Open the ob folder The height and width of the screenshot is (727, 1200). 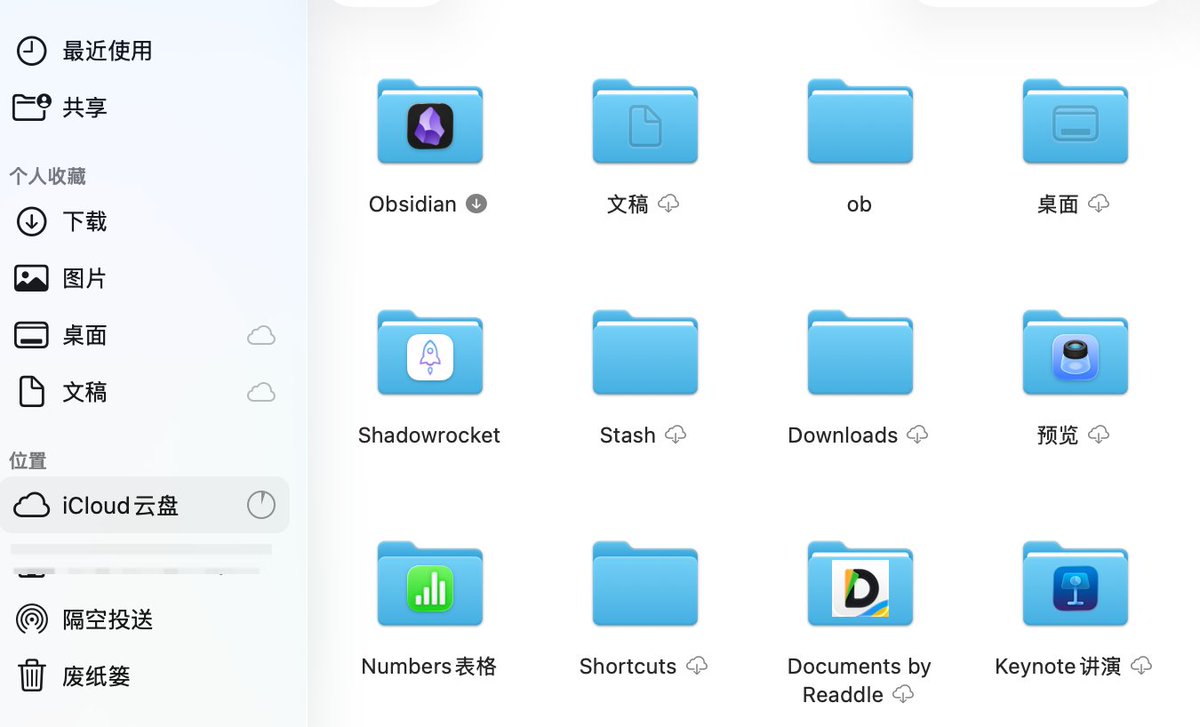tap(860, 122)
